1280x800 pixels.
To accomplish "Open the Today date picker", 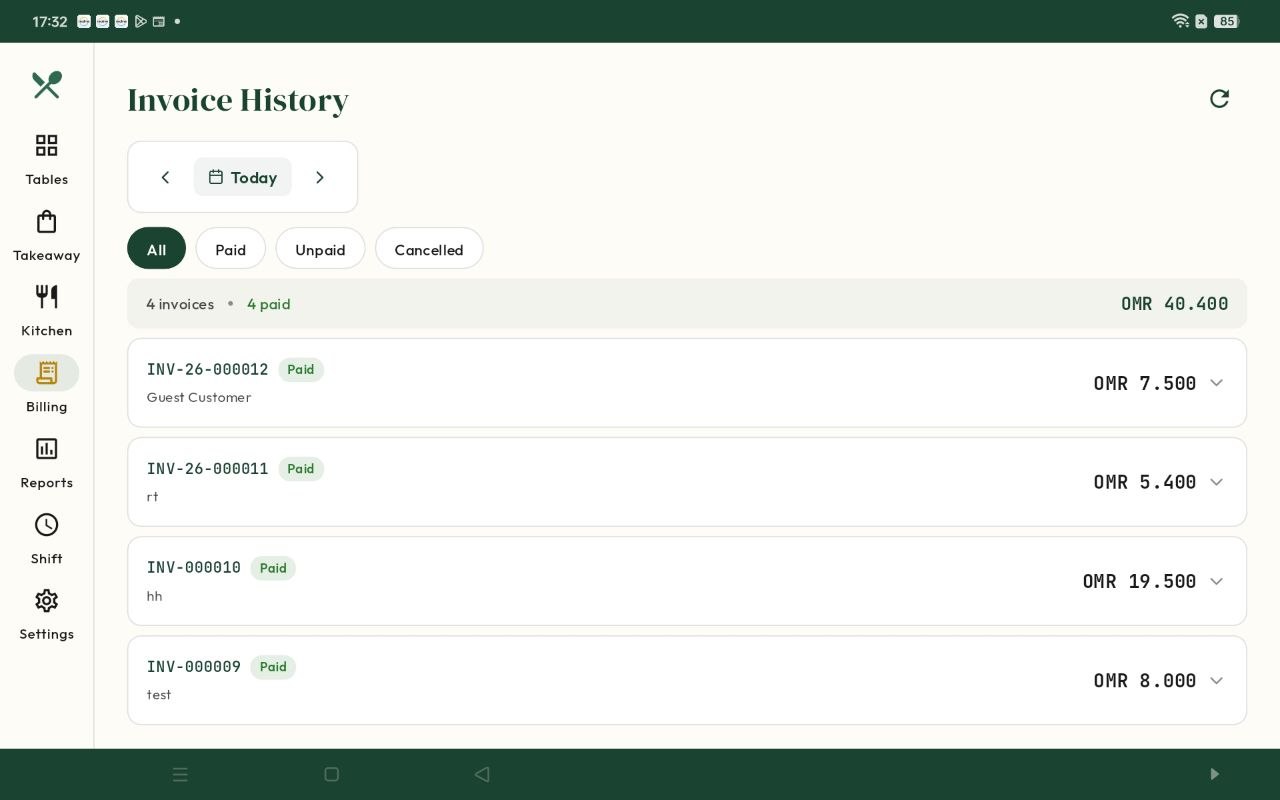I will click(243, 177).
